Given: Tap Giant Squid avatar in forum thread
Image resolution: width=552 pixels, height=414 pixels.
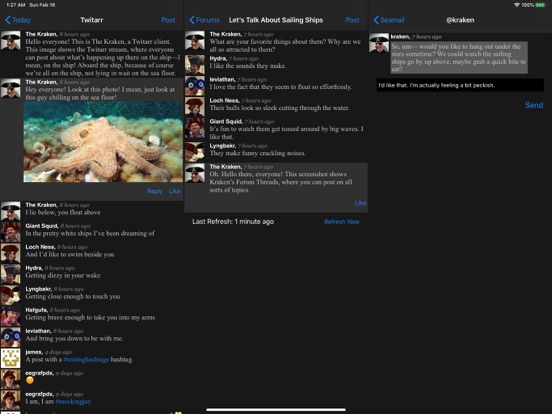Looking at the screenshot, I should pyautogui.click(x=195, y=128).
